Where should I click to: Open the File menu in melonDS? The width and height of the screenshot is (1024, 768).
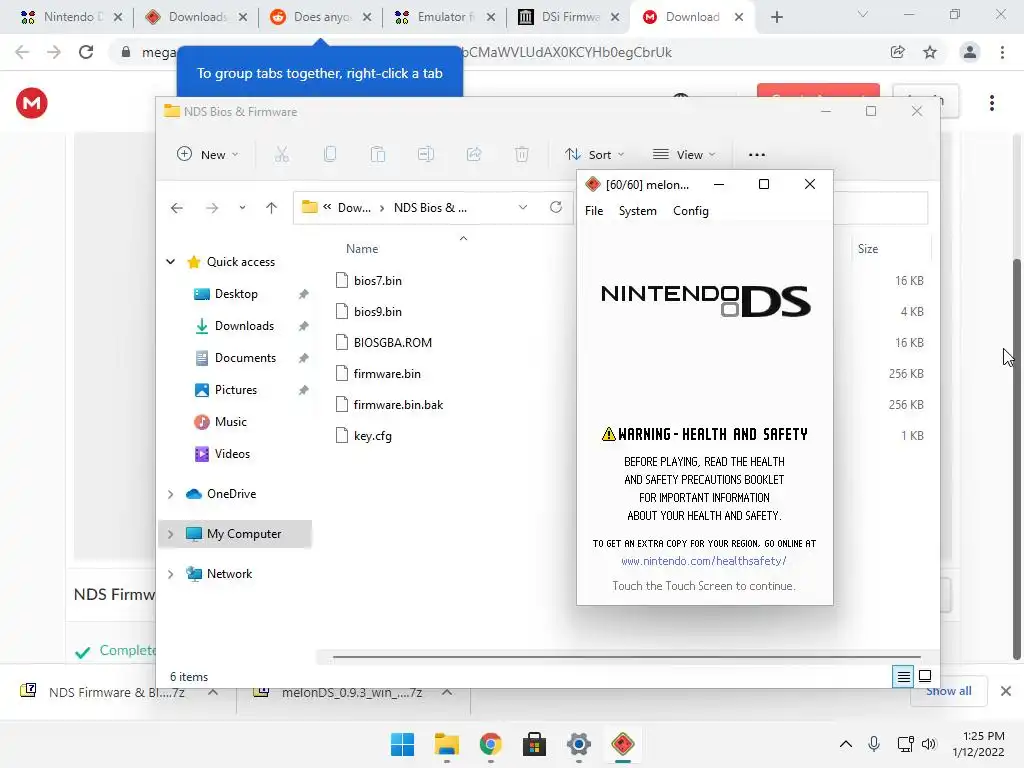tap(594, 211)
